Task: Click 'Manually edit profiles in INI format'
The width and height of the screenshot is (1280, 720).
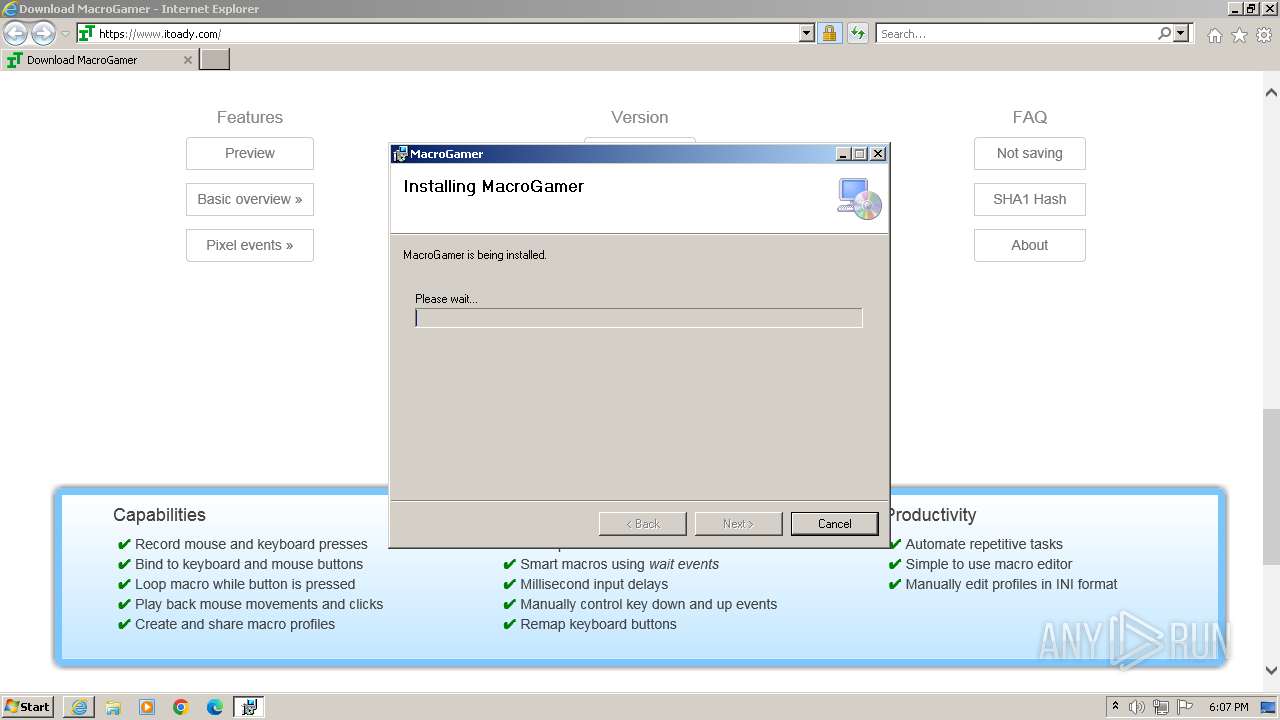Action: tap(1011, 584)
